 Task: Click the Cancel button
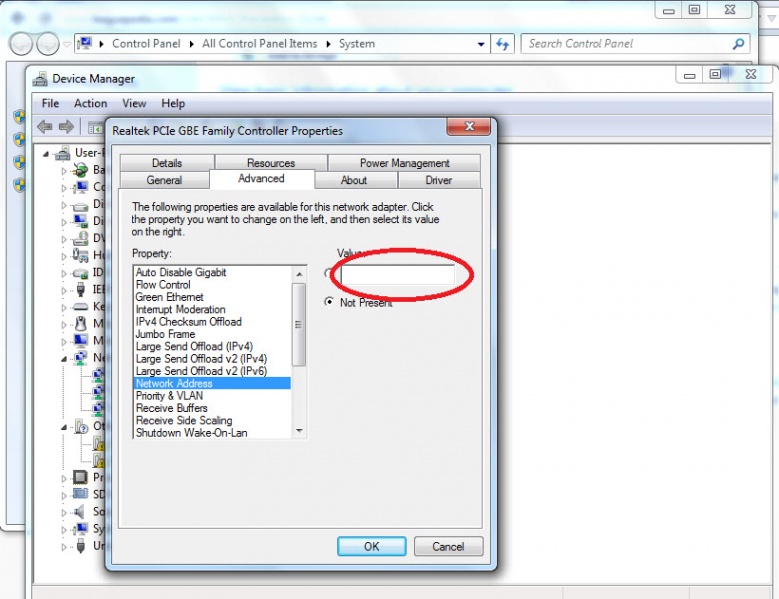(448, 546)
